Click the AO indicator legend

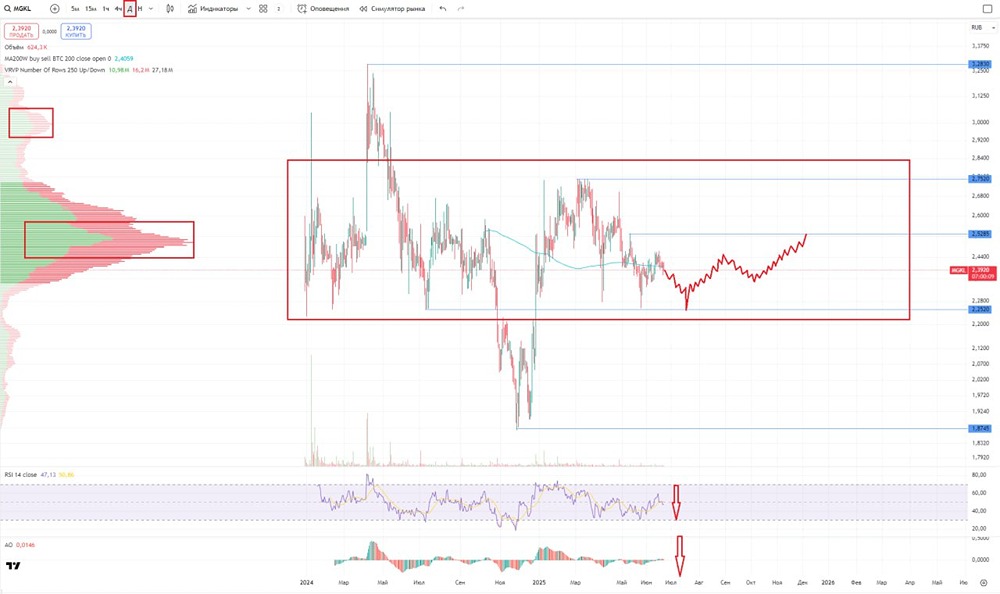[x=20, y=545]
